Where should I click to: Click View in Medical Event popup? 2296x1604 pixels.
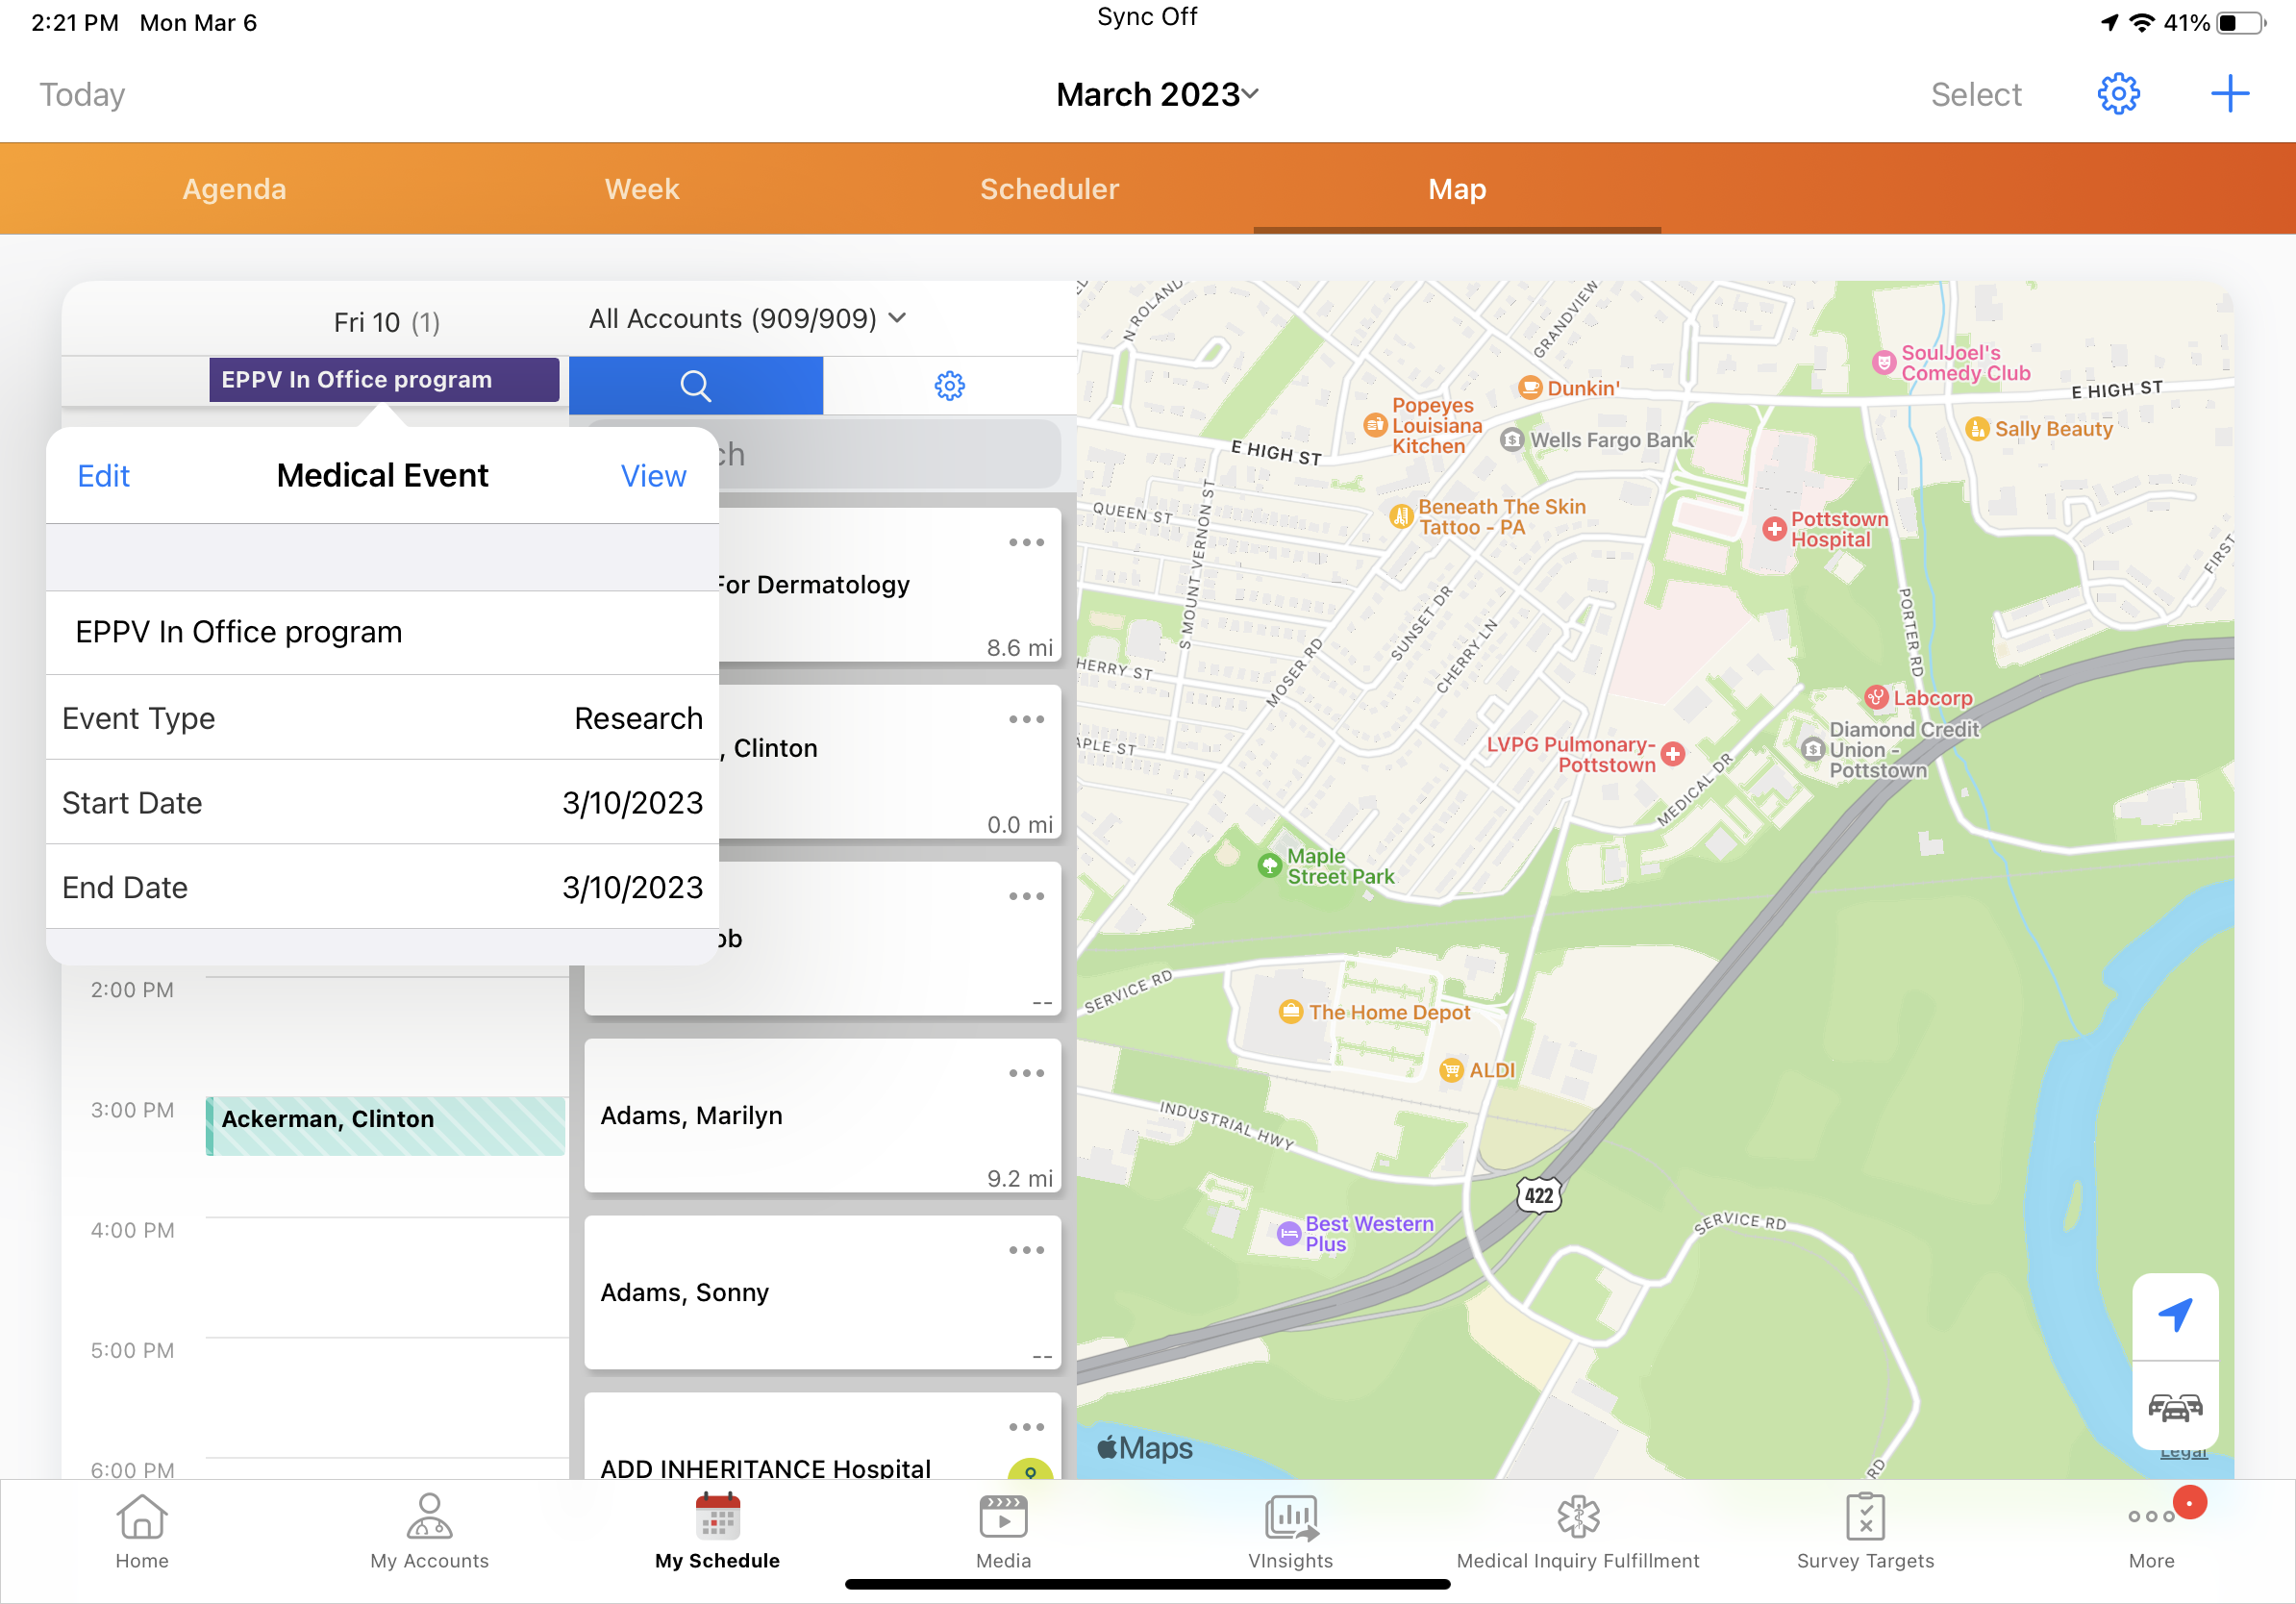pyautogui.click(x=653, y=476)
